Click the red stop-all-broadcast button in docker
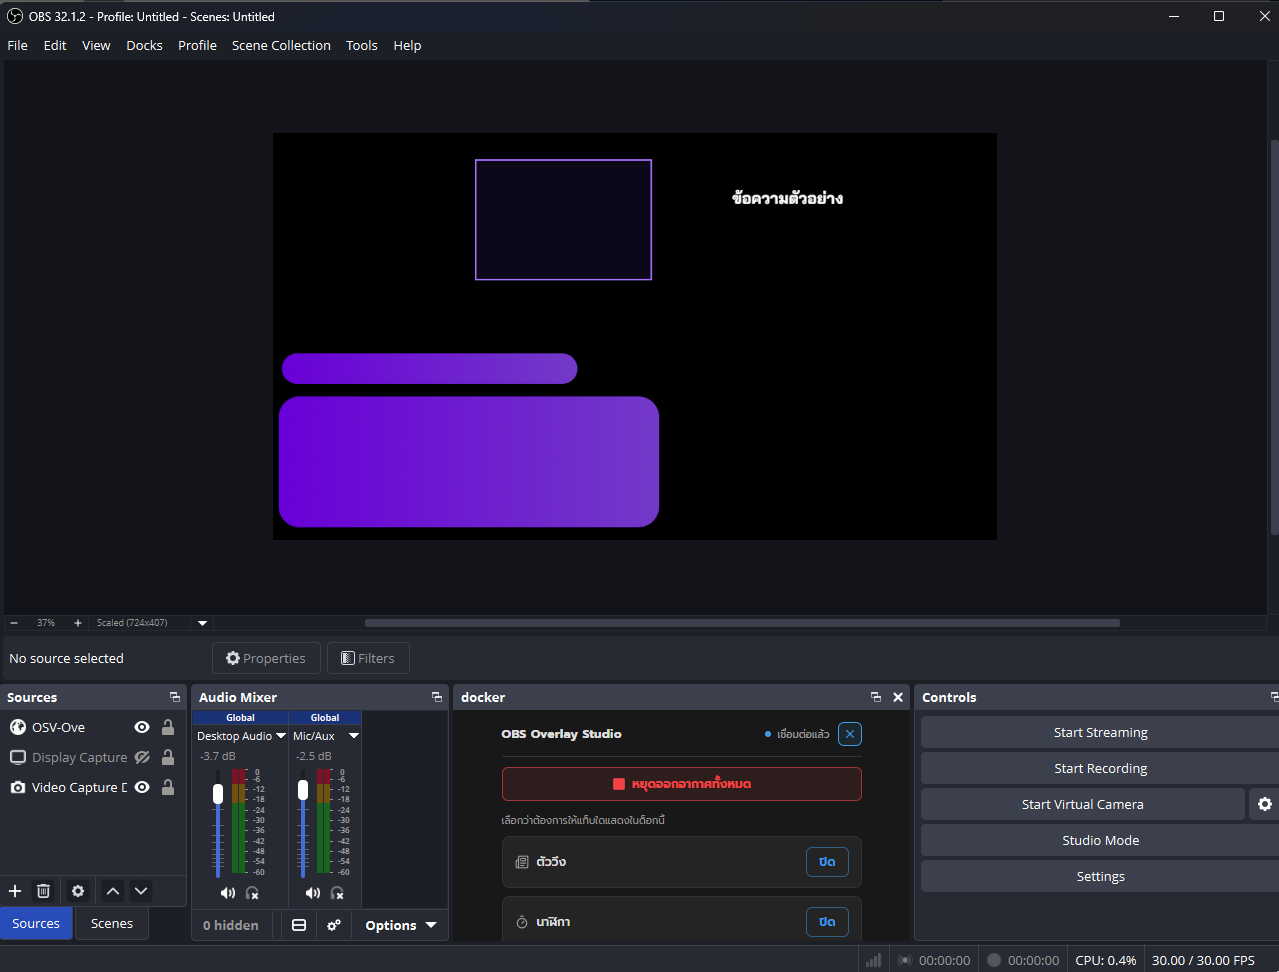 point(682,784)
